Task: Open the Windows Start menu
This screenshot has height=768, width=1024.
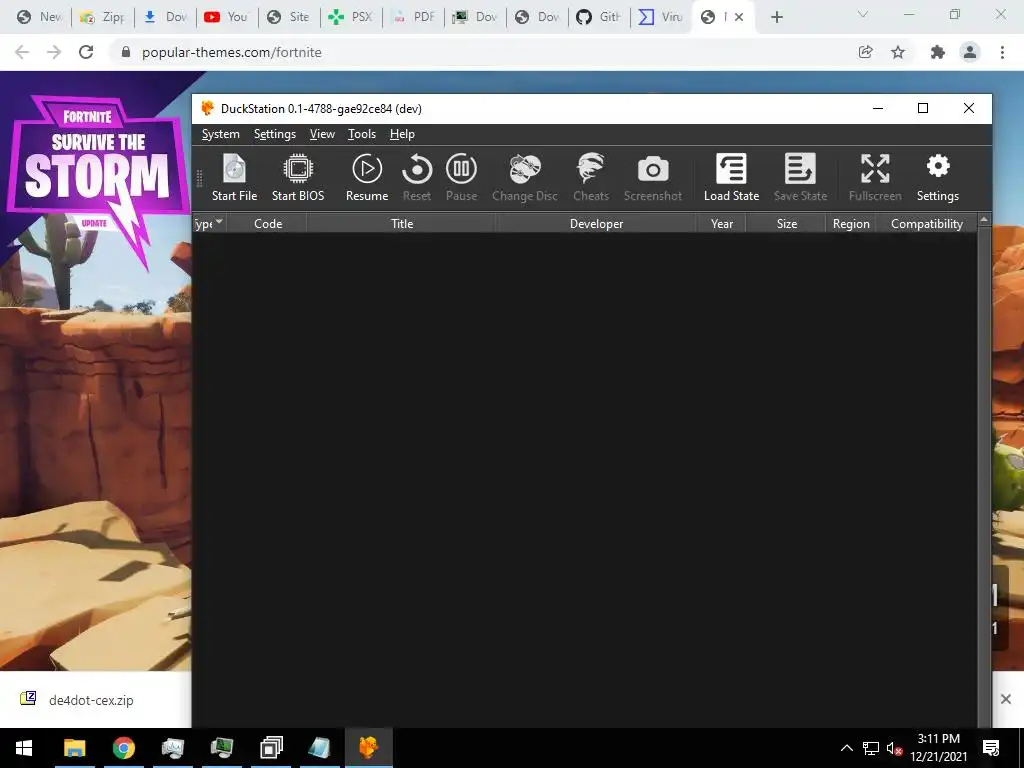Action: click(x=24, y=748)
